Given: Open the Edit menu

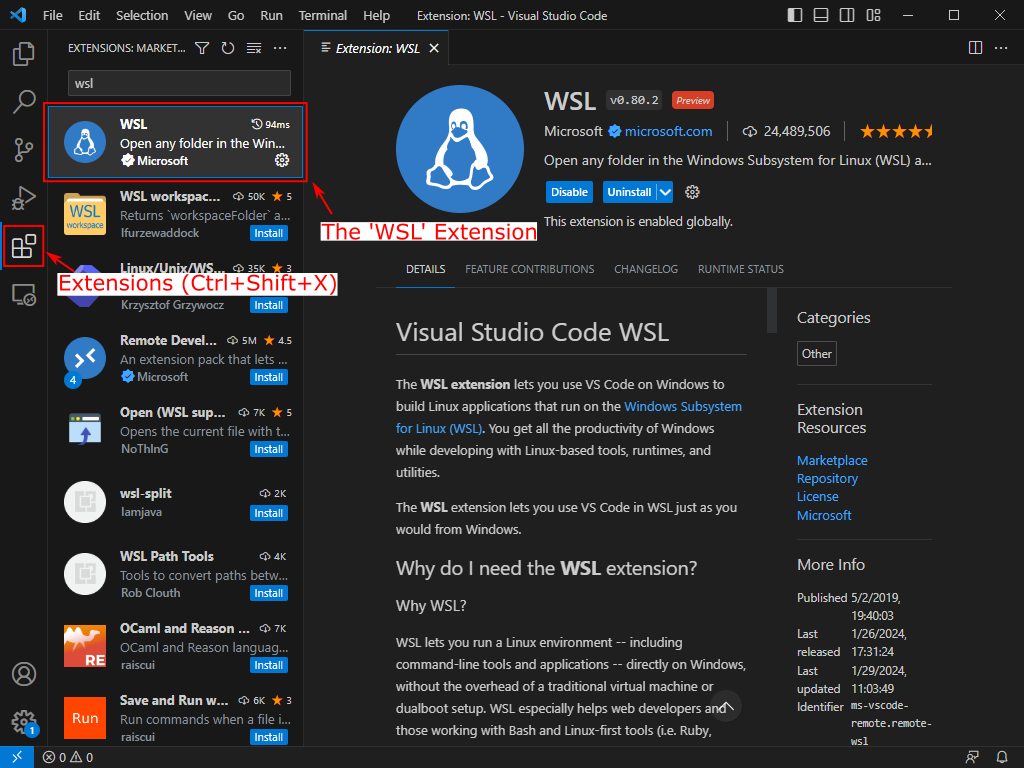Looking at the screenshot, I should point(89,15).
